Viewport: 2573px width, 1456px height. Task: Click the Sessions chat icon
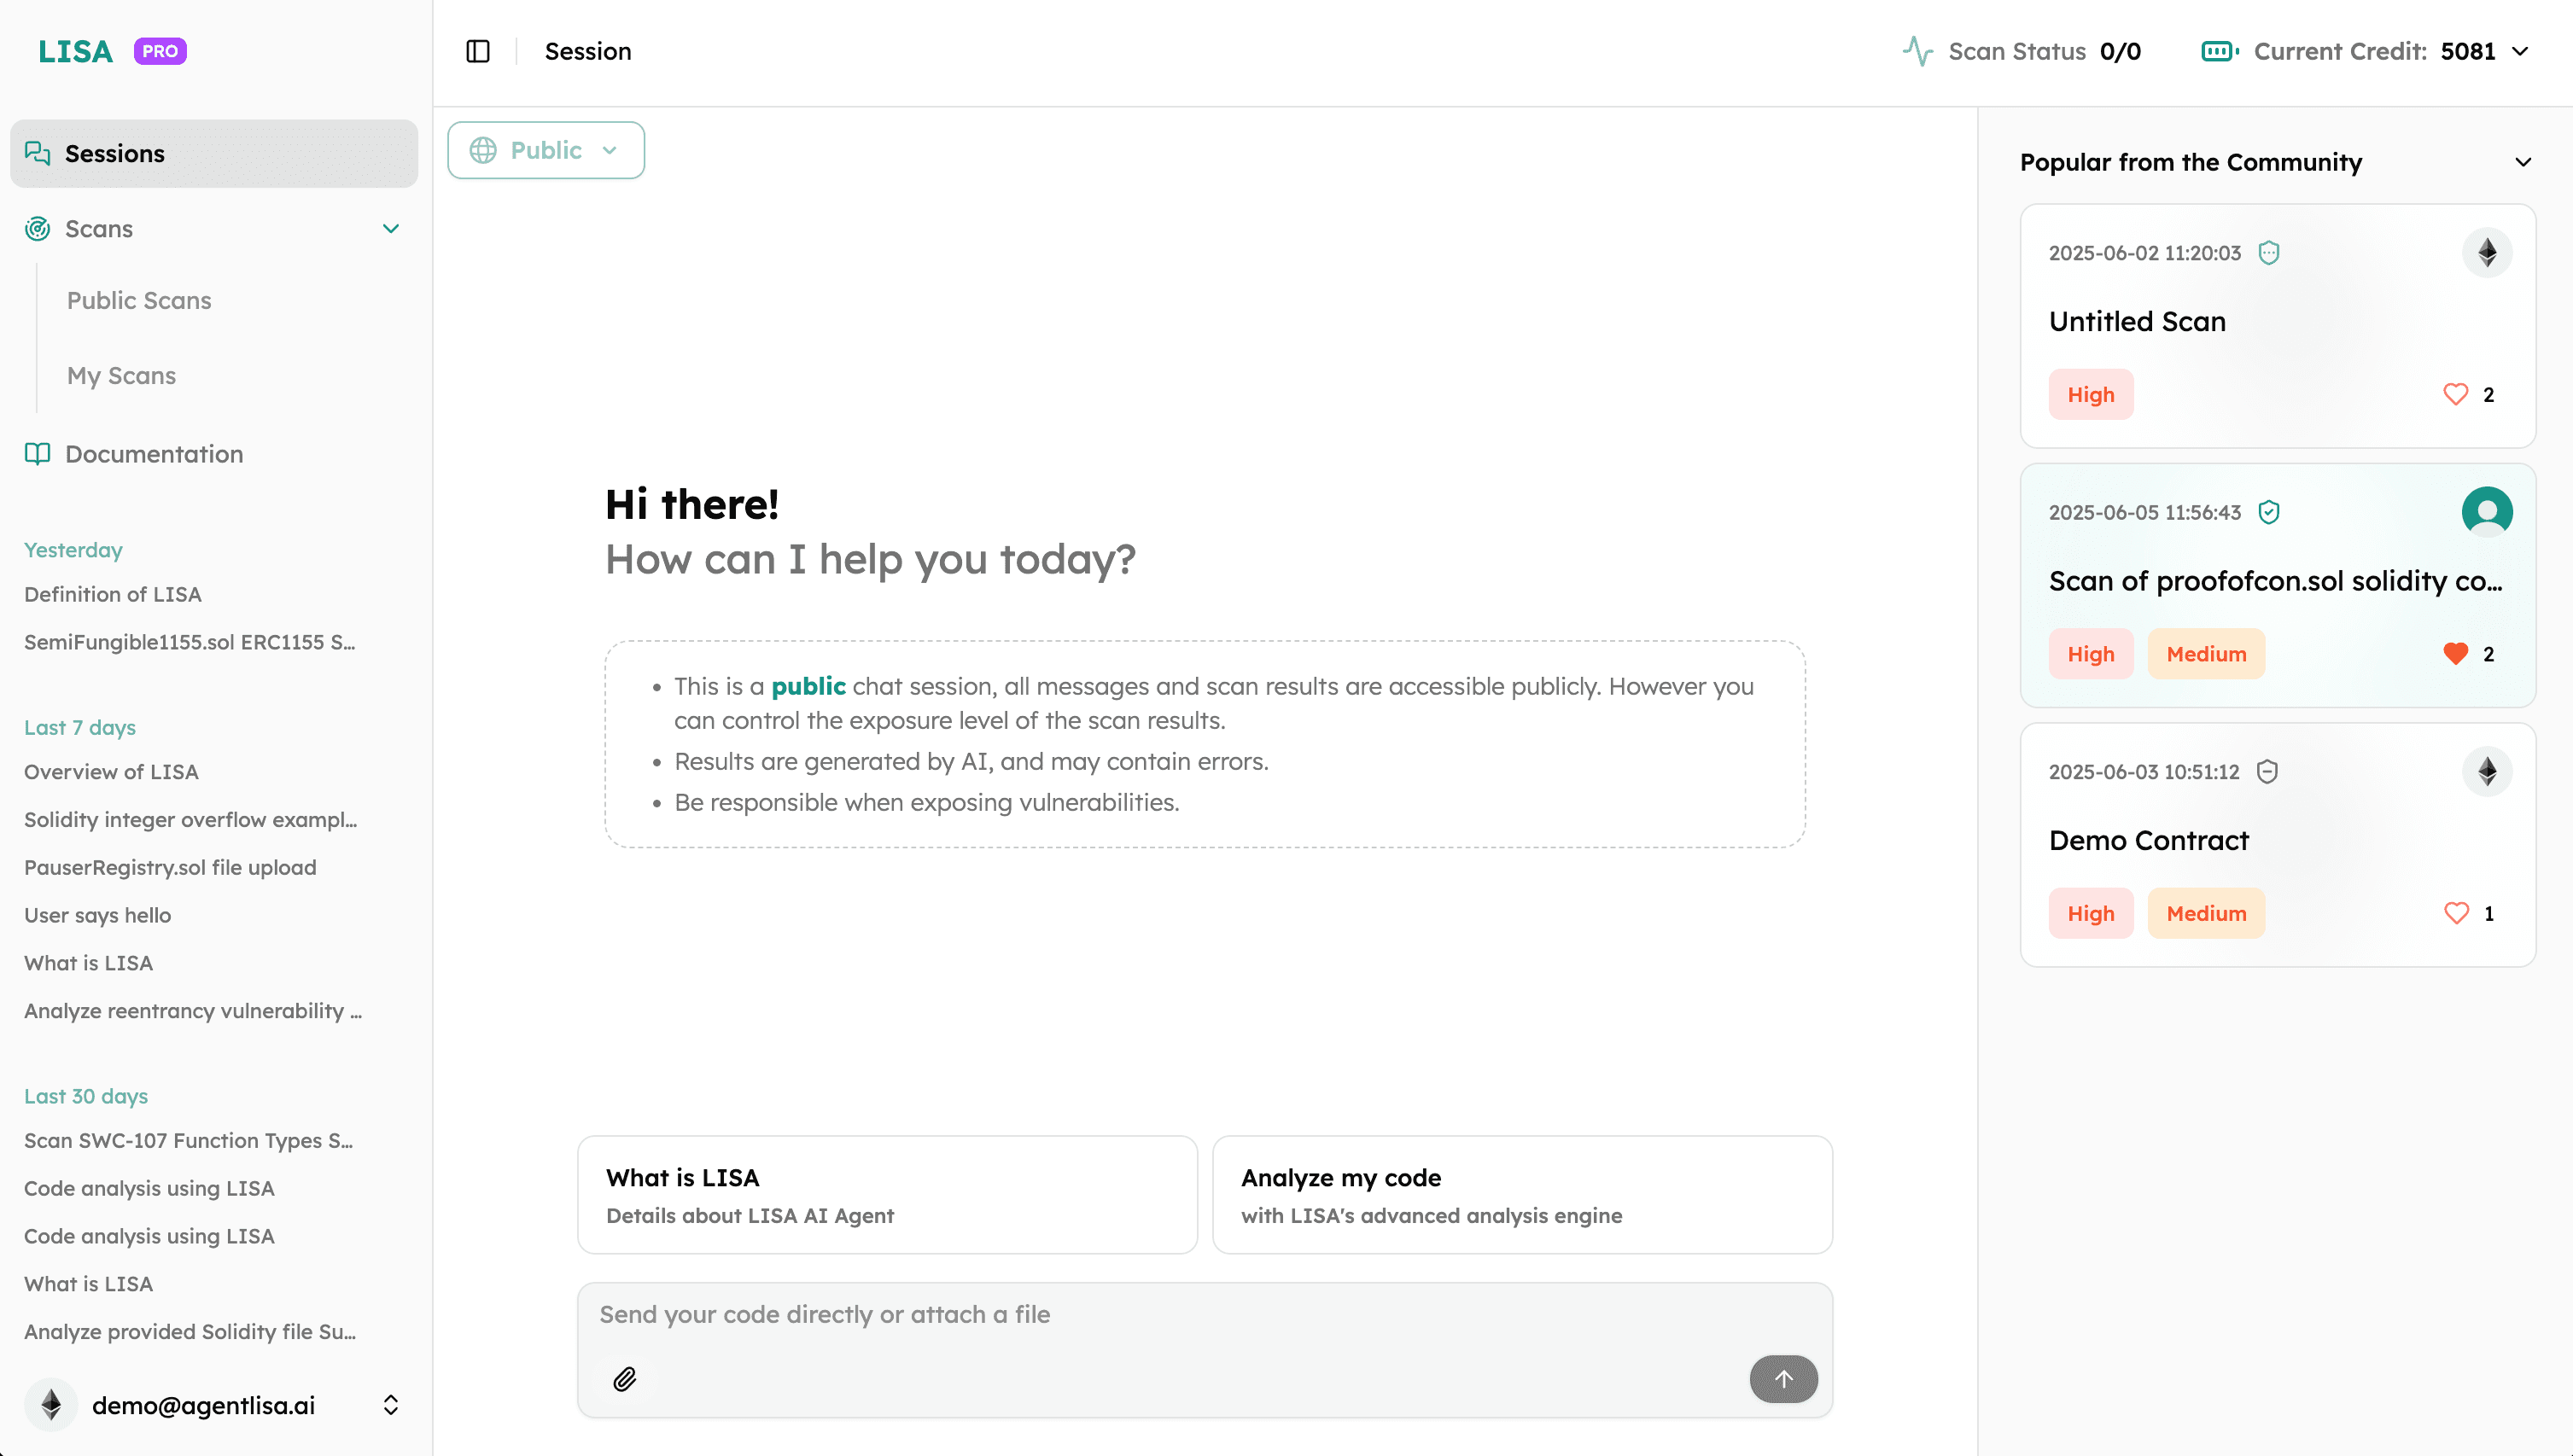[x=37, y=153]
